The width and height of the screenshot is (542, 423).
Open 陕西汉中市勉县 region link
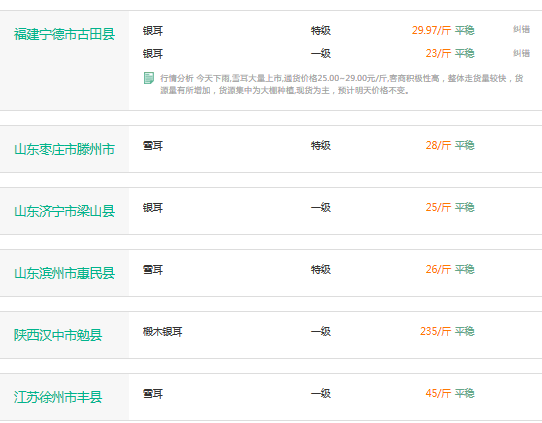58,335
